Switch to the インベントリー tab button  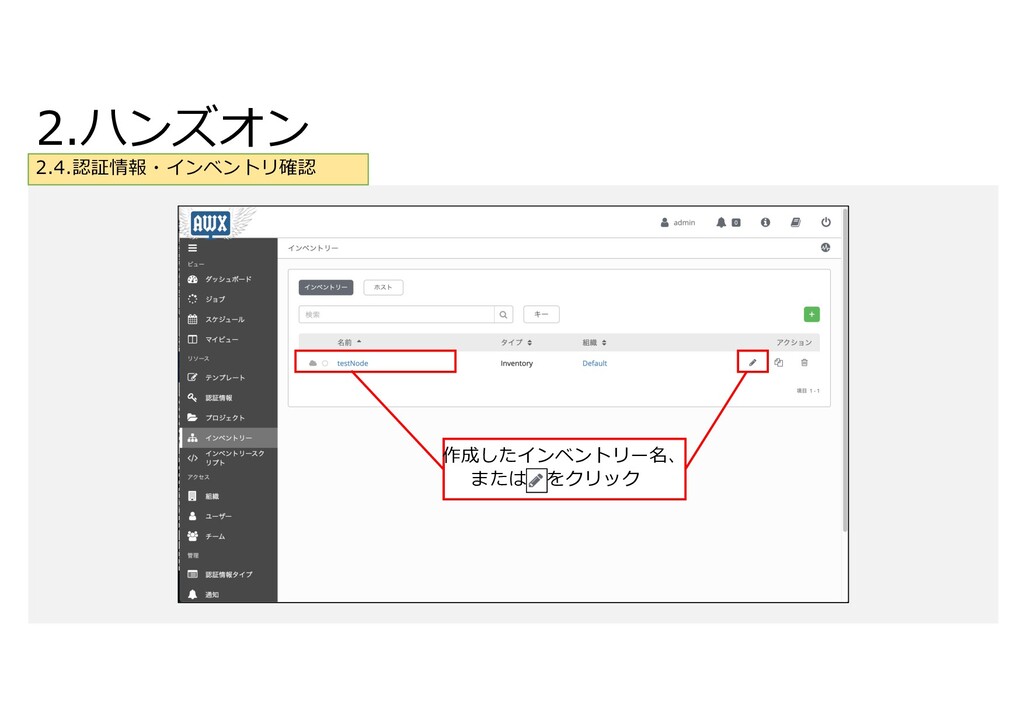pos(326,287)
